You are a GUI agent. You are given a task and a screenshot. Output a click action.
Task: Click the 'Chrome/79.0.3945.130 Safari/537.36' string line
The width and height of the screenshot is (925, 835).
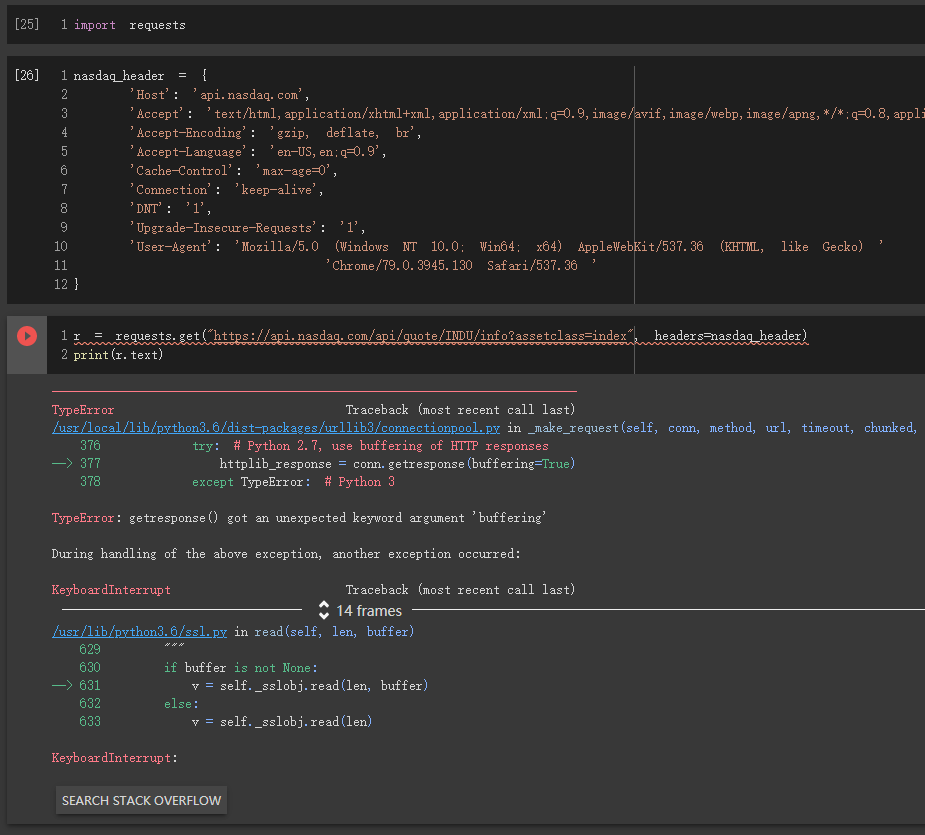pyautogui.click(x=461, y=265)
